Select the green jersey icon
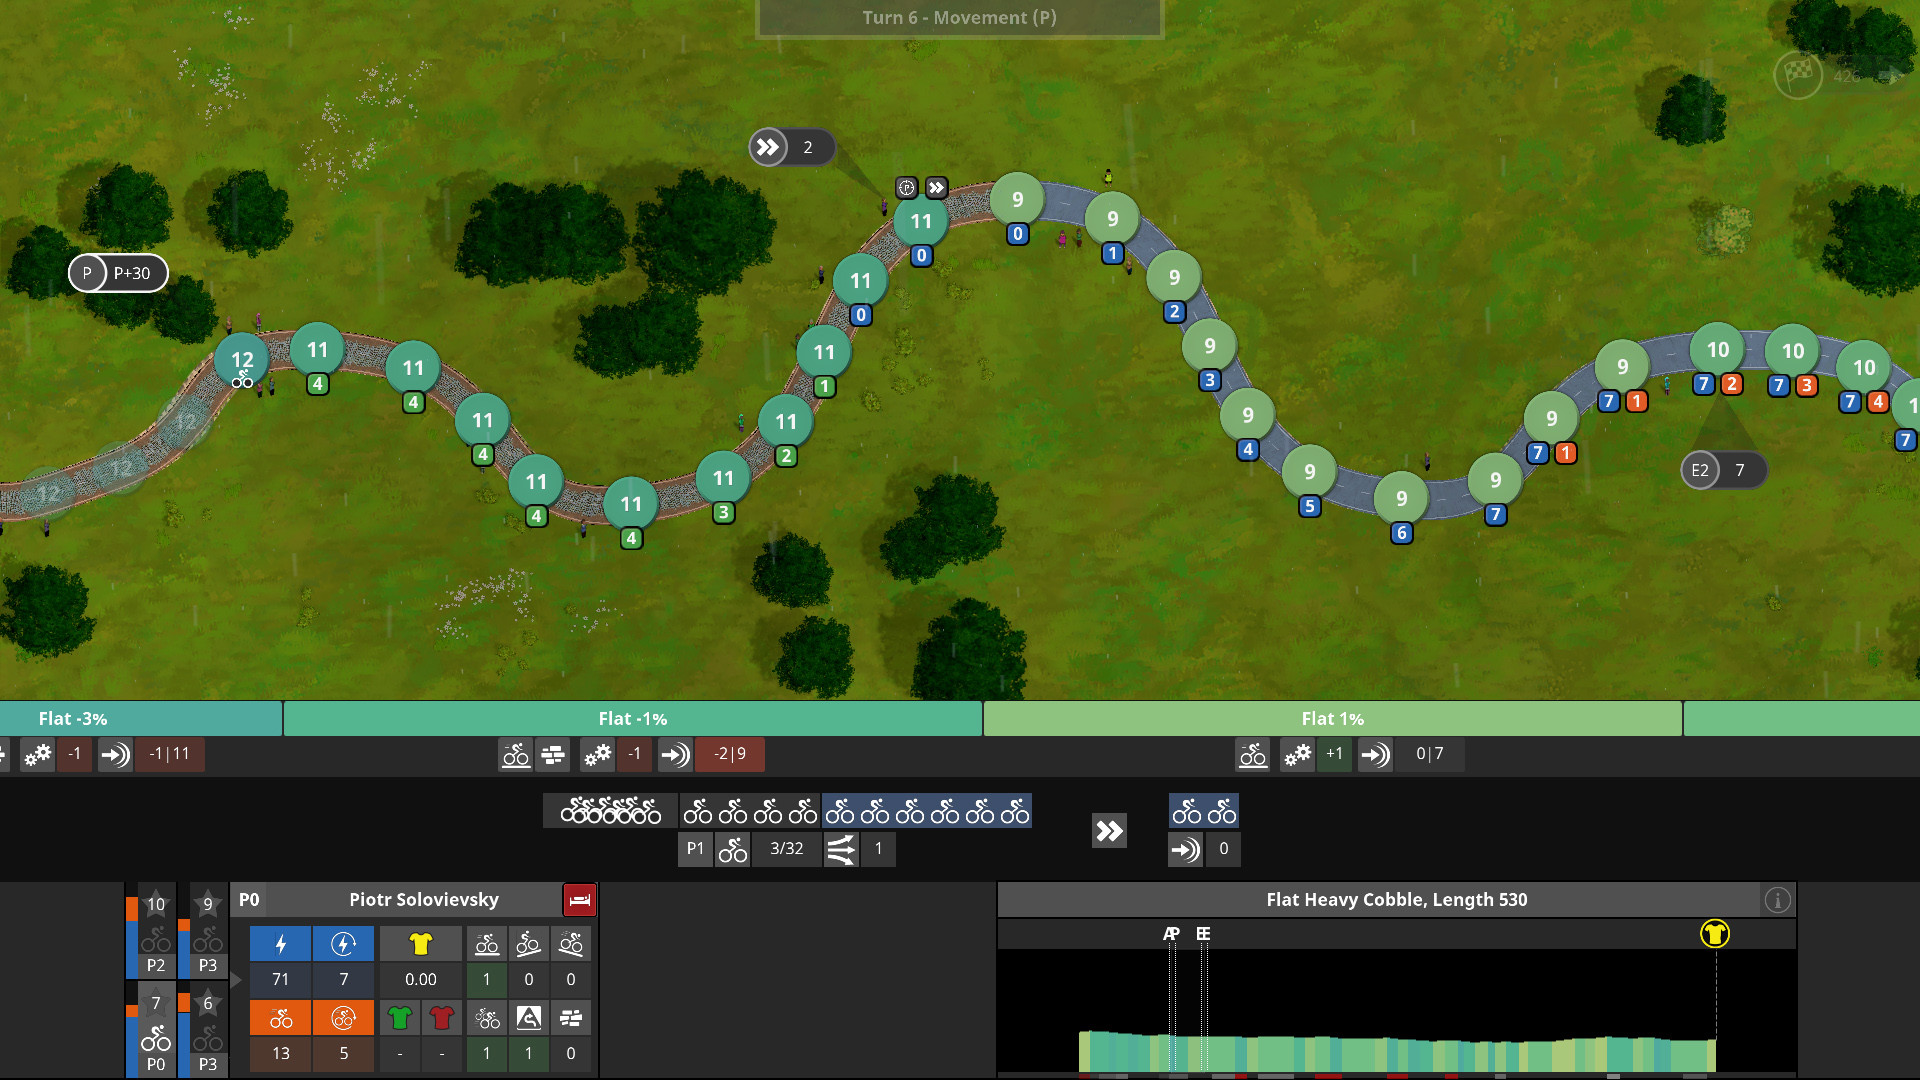The width and height of the screenshot is (1920, 1080). 399,1018
